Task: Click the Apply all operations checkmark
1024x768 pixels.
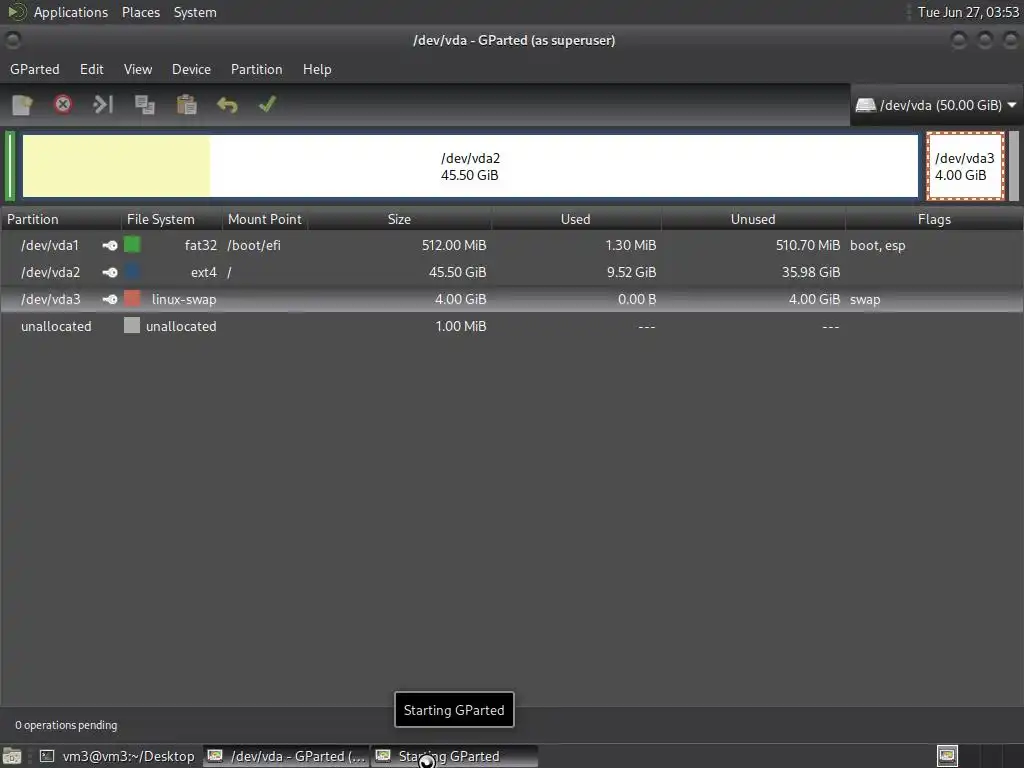Action: click(268, 104)
